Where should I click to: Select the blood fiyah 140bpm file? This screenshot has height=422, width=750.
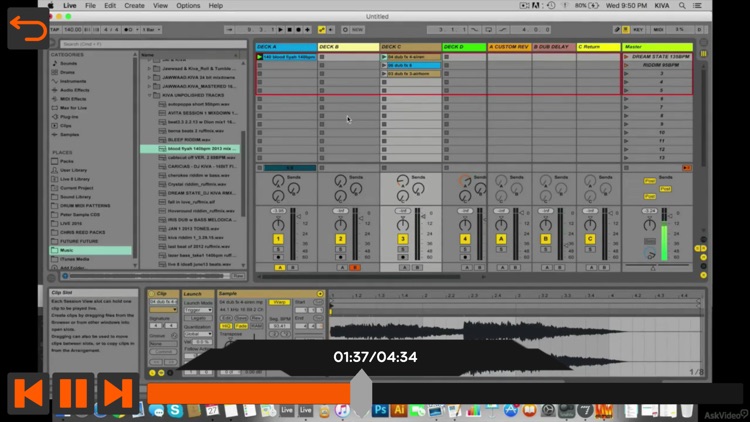point(190,149)
